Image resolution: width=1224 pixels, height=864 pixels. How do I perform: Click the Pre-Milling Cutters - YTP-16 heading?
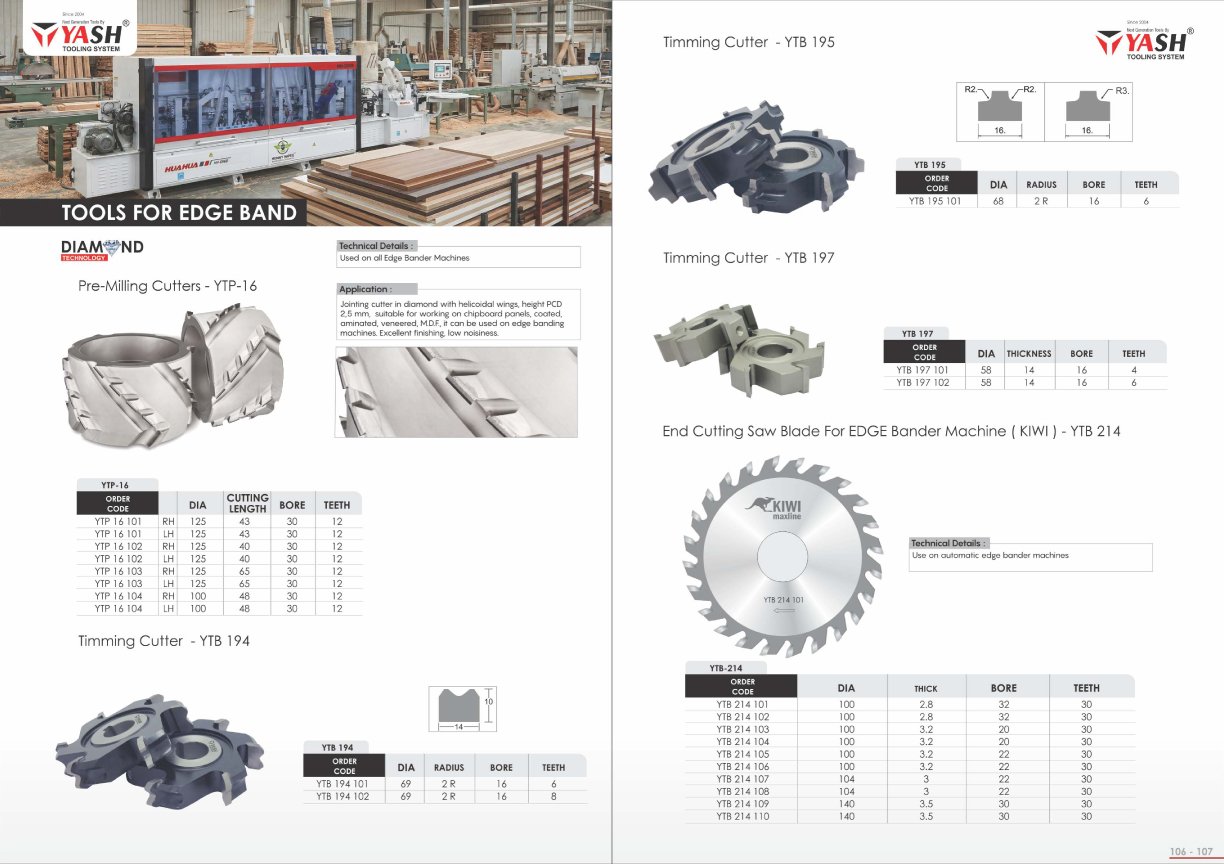[168, 285]
